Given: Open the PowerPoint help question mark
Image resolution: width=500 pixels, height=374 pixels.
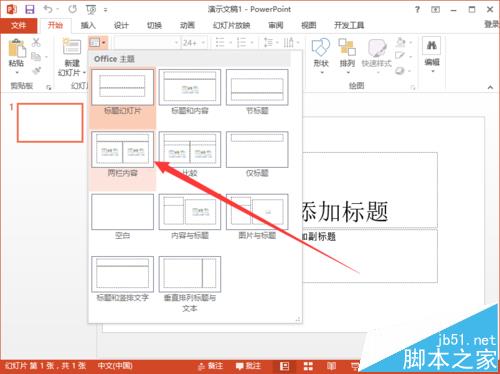Looking at the screenshot, I should point(417,9).
